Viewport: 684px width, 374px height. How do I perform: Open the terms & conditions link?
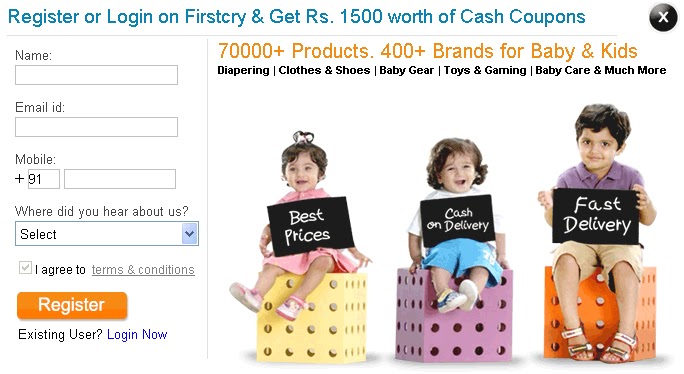143,270
